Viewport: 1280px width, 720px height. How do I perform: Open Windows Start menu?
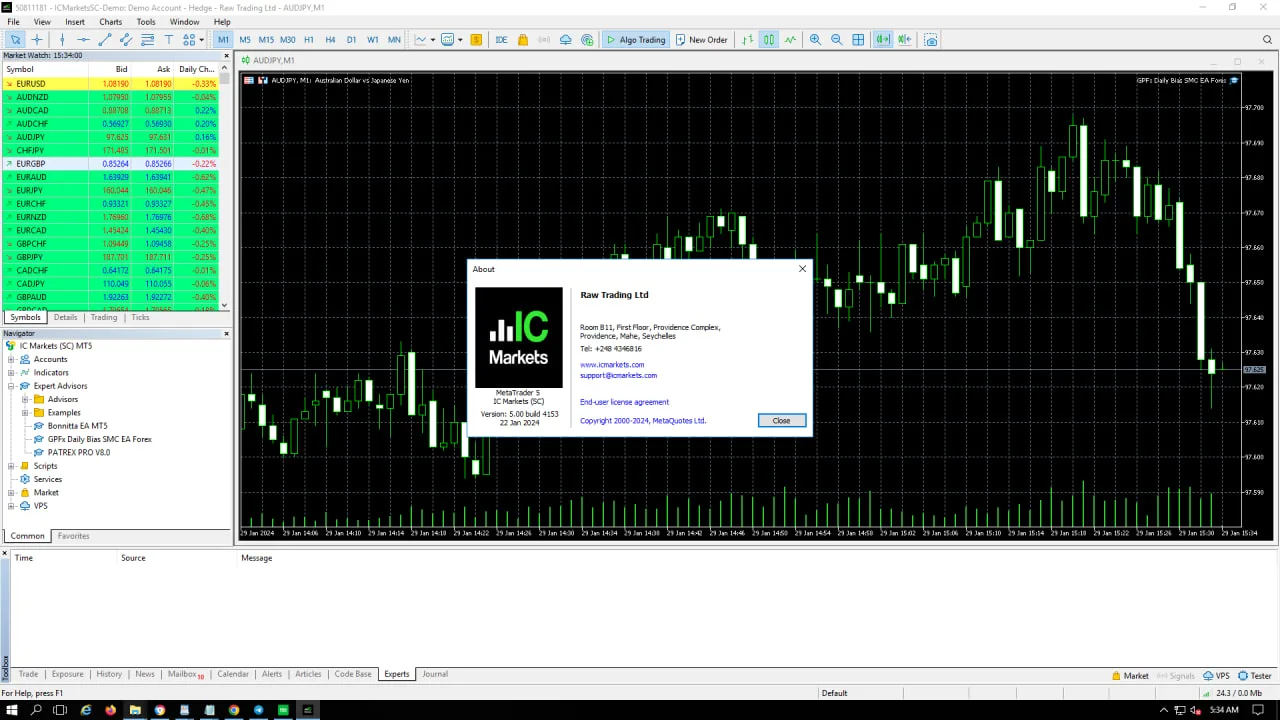pos(13,710)
